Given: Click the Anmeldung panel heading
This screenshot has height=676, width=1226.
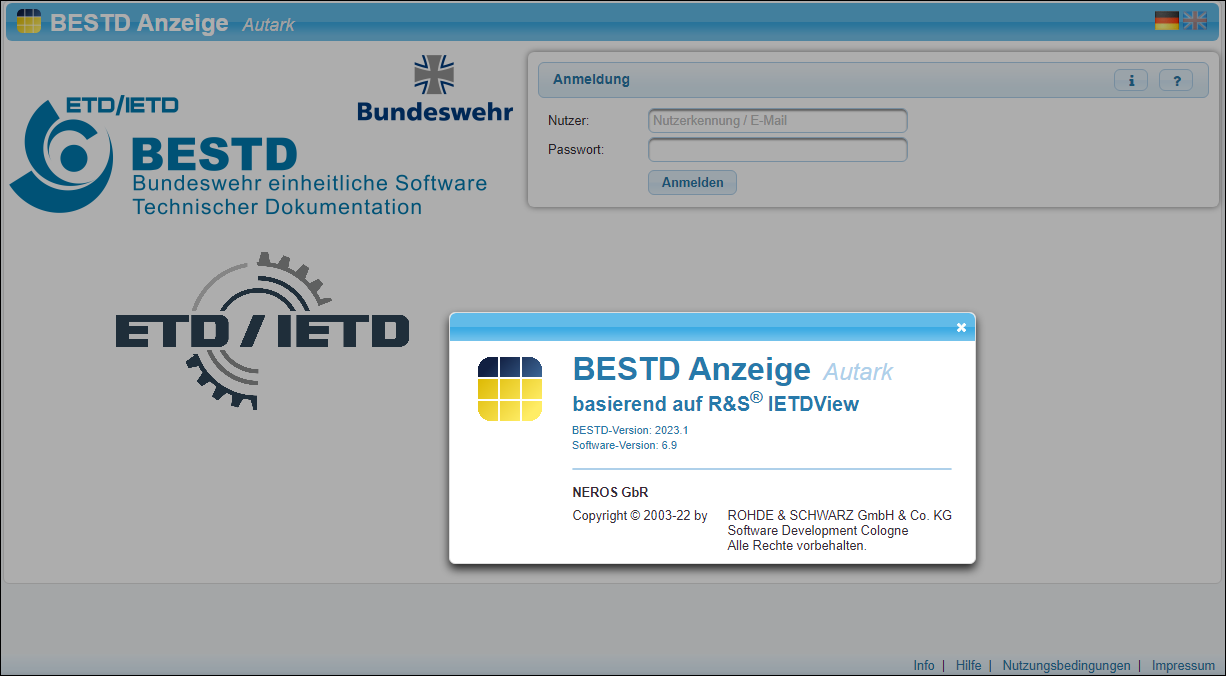Looking at the screenshot, I should click(591, 80).
